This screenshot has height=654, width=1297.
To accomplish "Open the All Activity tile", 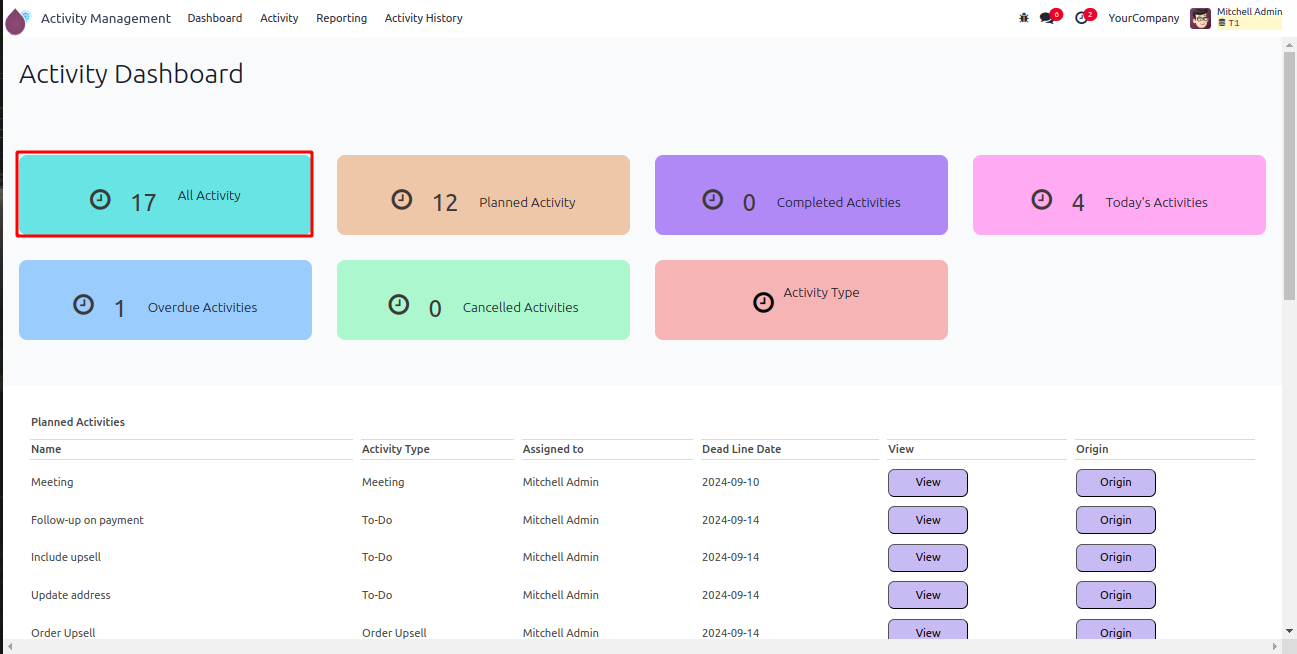I will tap(165, 195).
